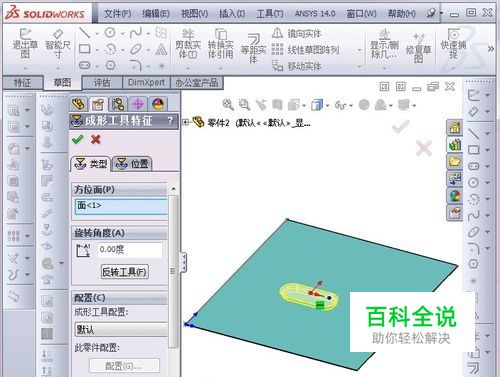
Task: Click Zoom to Area in view toolbar
Action: 244,105
